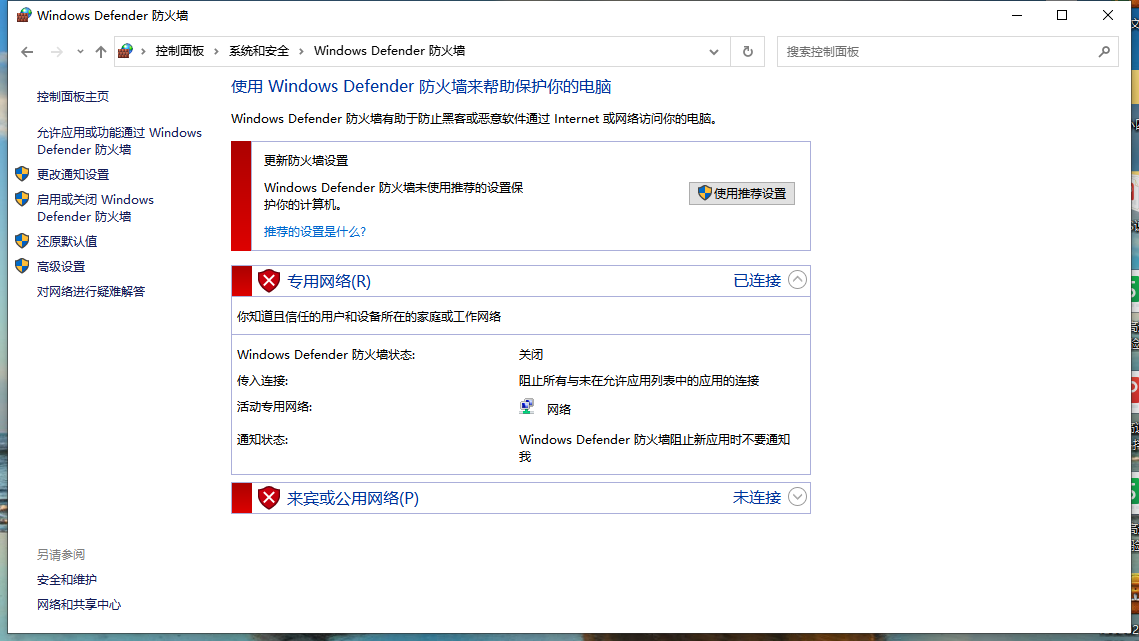Expand address bar history dropdown

[713, 52]
